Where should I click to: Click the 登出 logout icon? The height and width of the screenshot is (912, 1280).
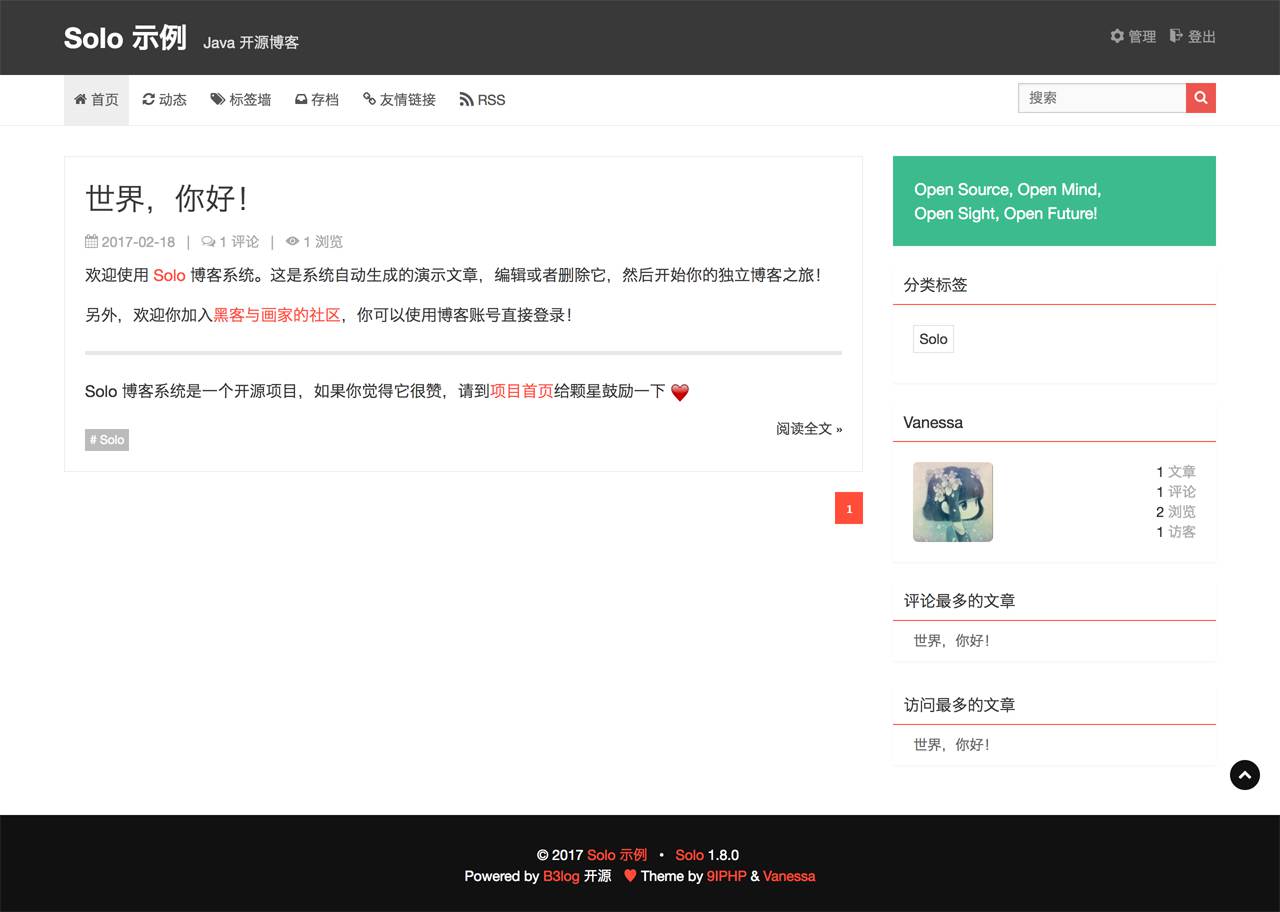pyautogui.click(x=1177, y=36)
